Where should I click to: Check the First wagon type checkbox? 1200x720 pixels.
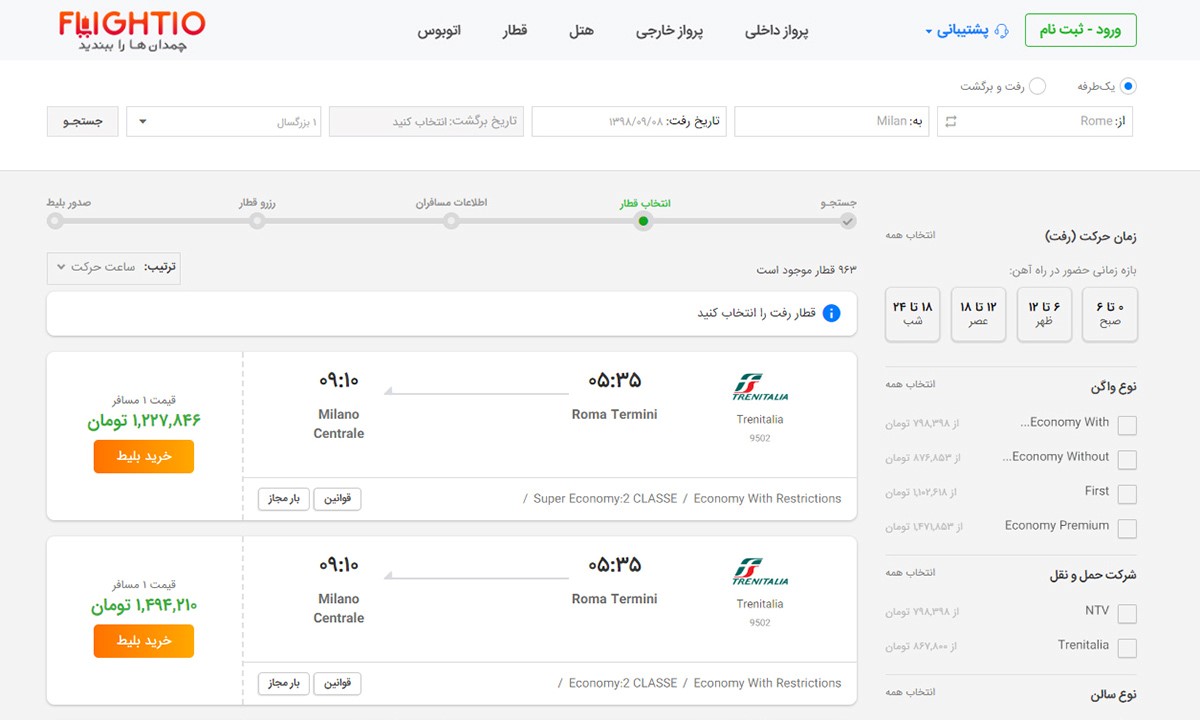pos(1127,494)
